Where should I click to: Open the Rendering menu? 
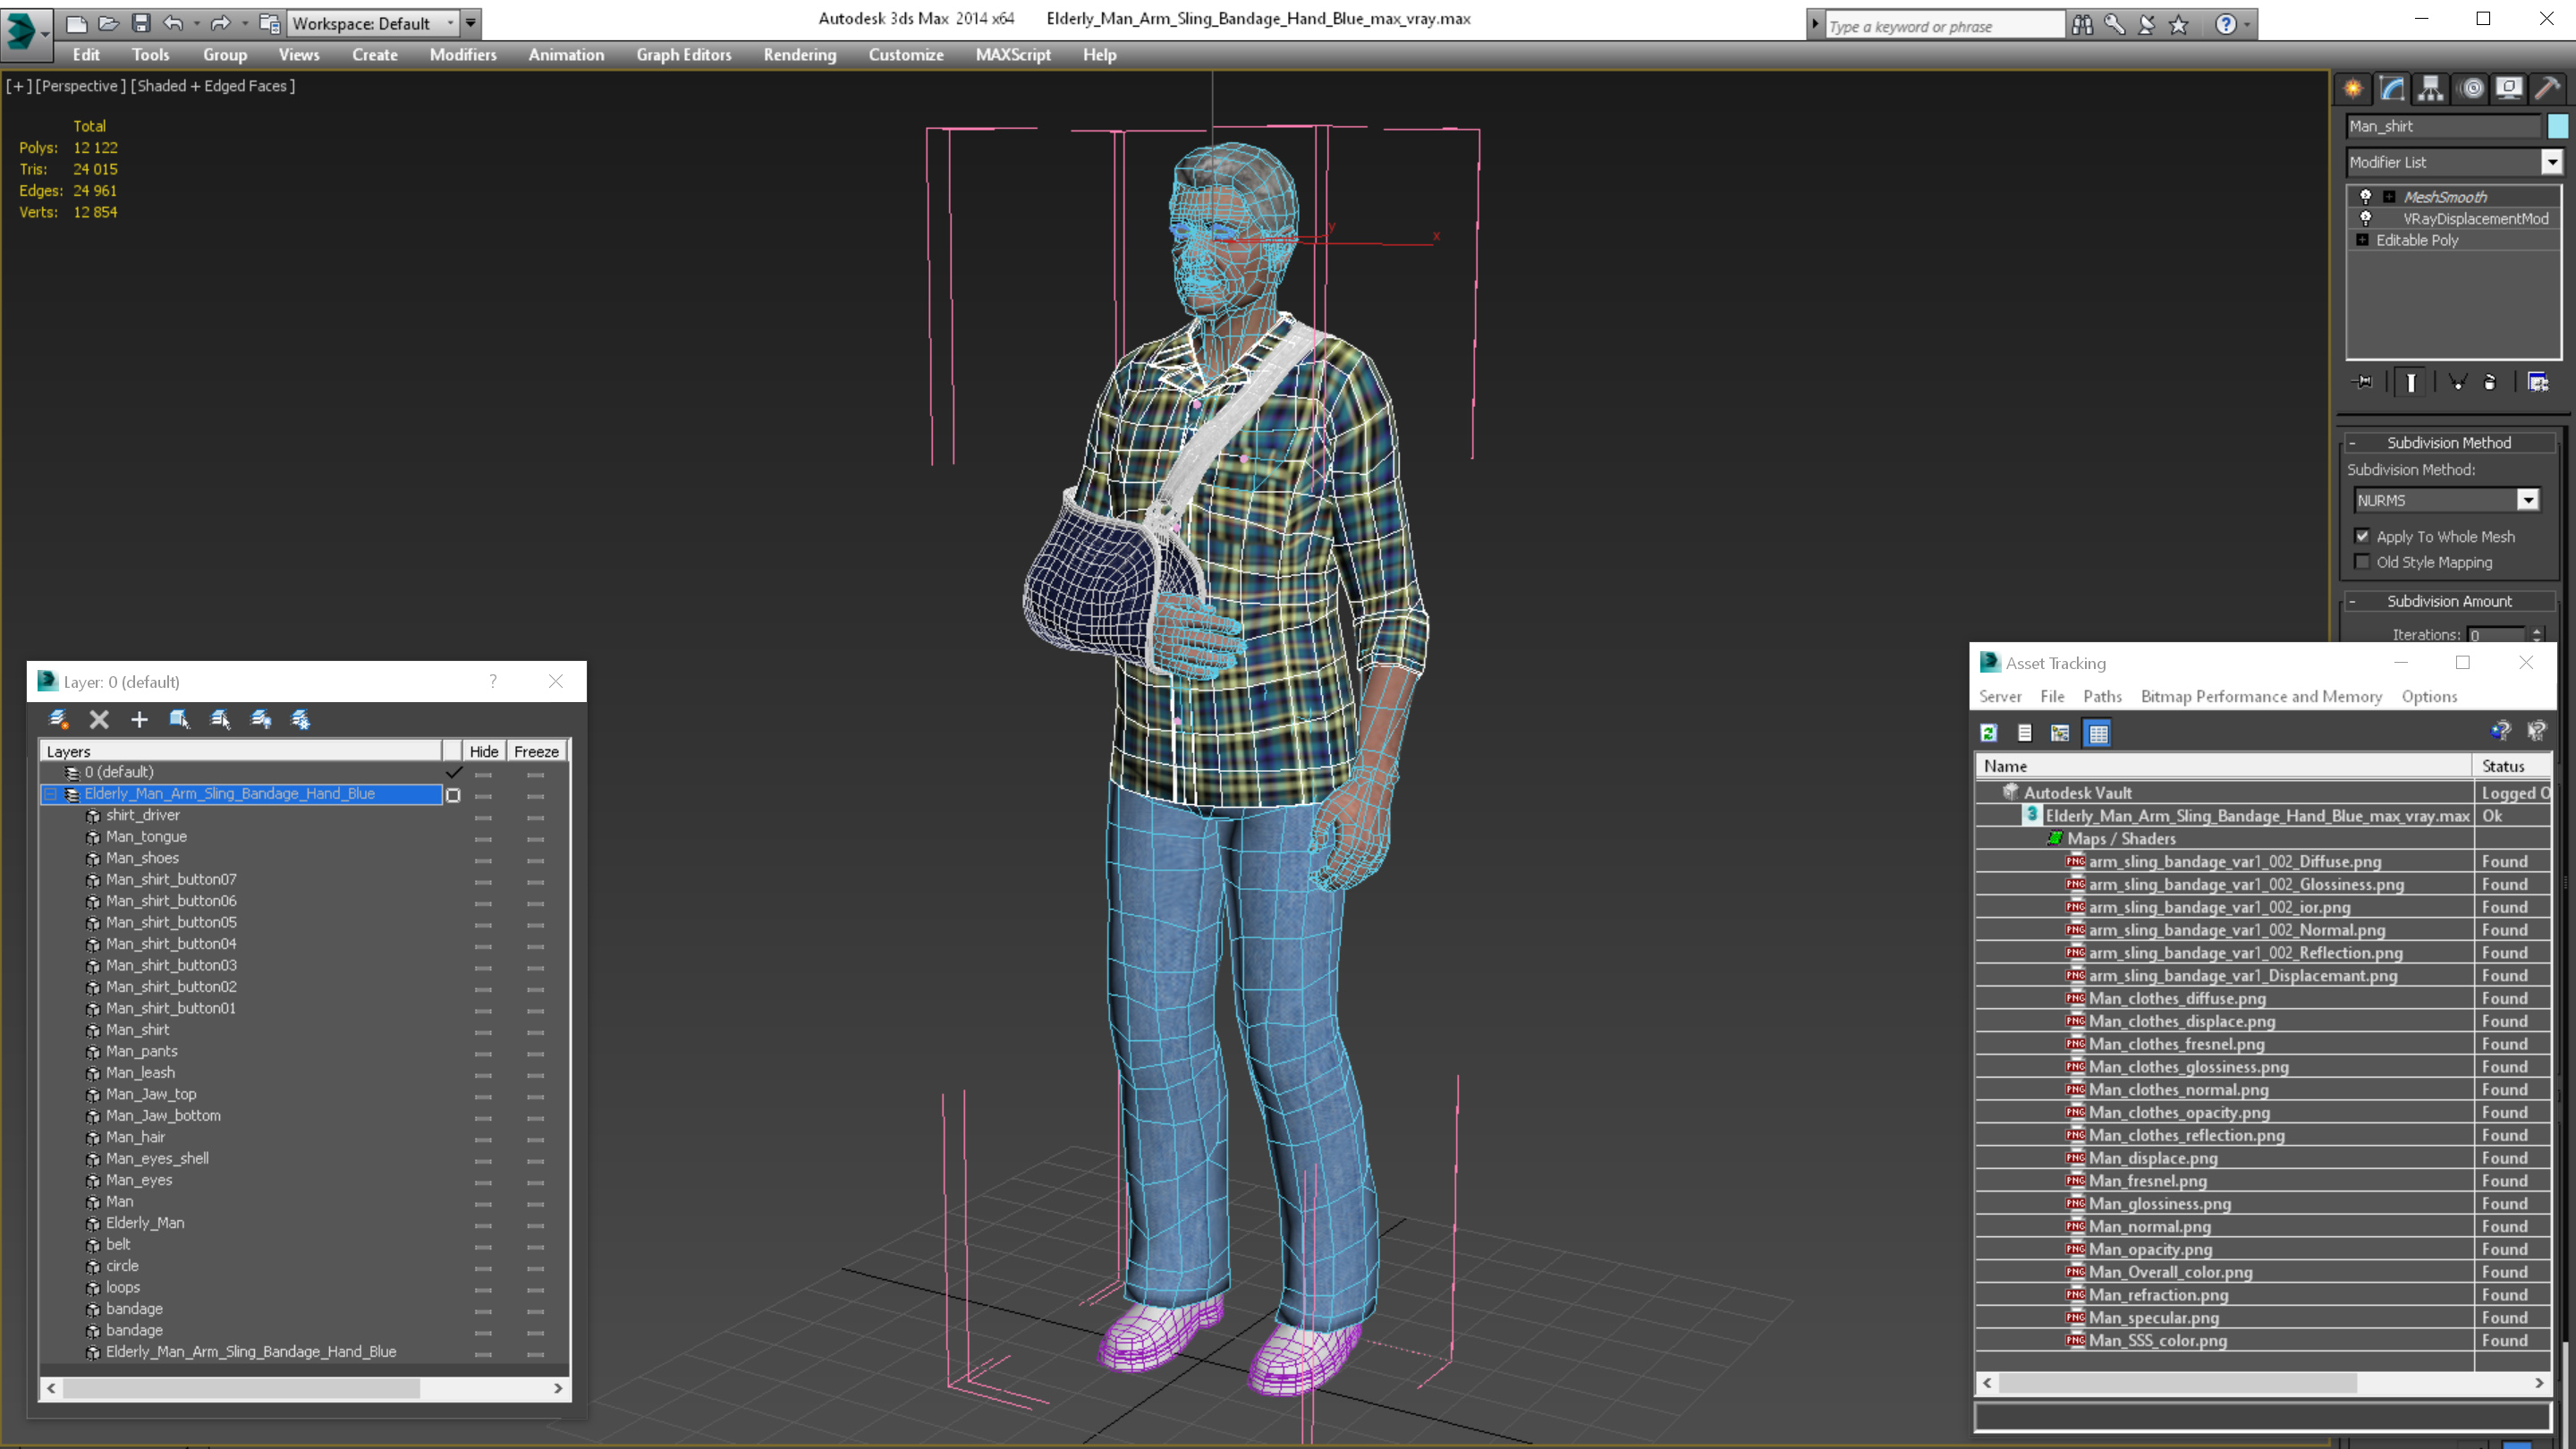[x=799, y=55]
